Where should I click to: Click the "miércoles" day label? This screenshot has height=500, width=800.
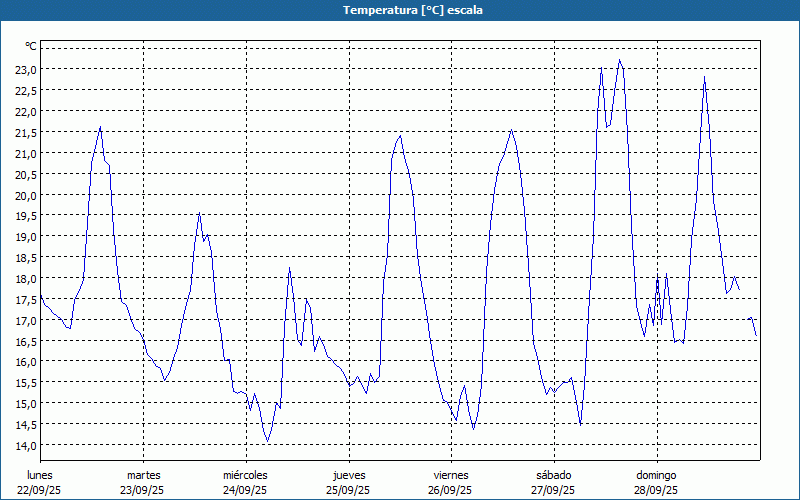[245, 474]
